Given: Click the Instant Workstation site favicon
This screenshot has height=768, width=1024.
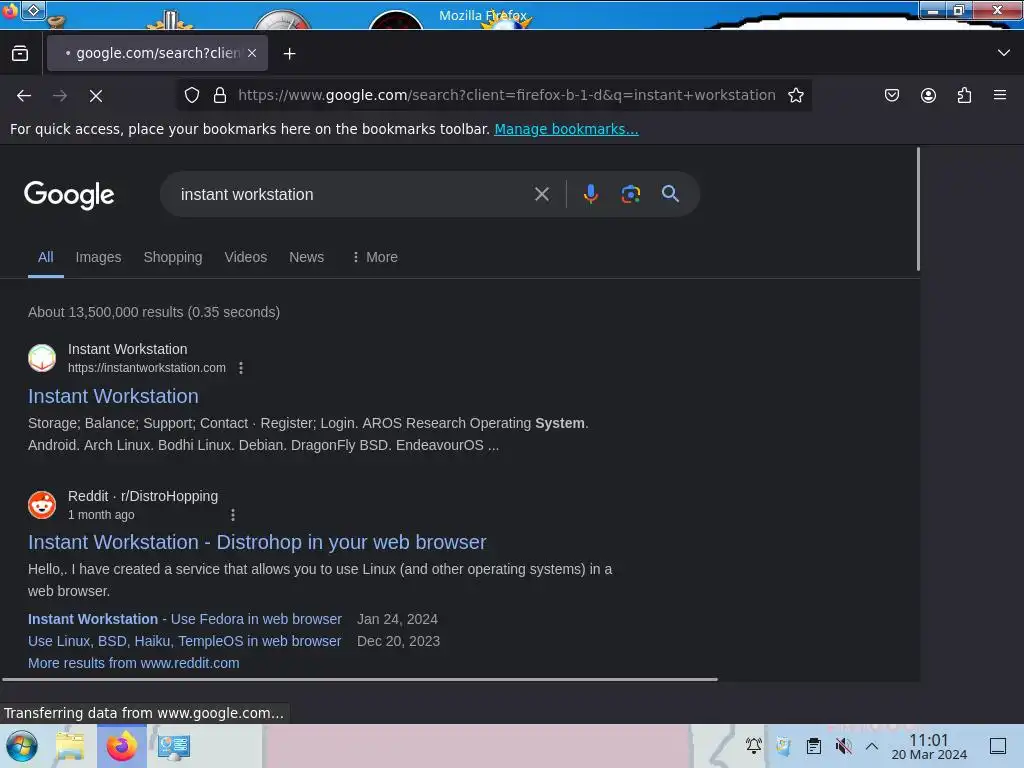Looking at the screenshot, I should point(42,358).
